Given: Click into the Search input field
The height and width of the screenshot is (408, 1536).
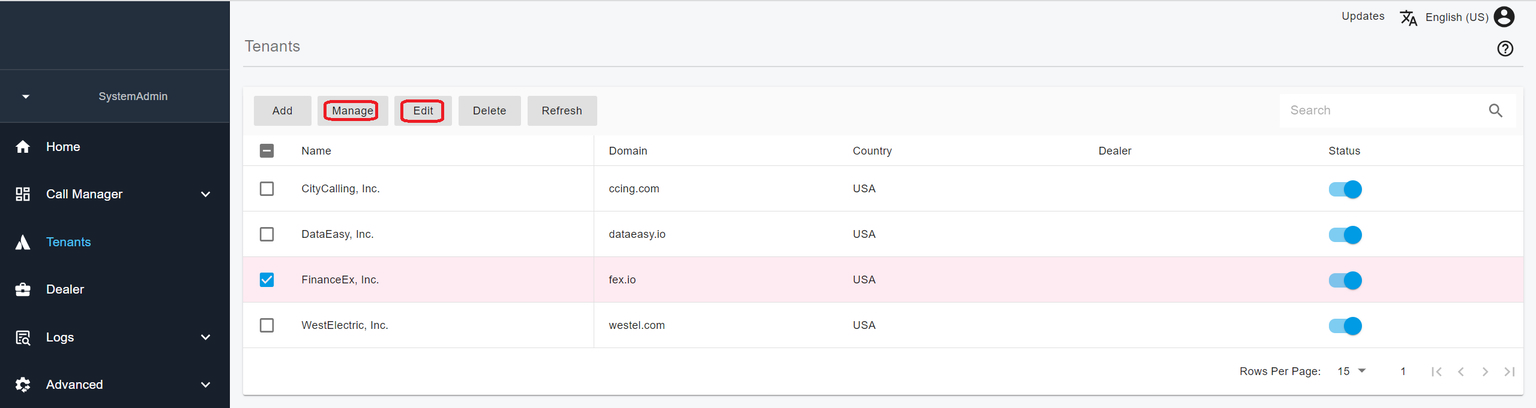Looking at the screenshot, I should coord(1380,111).
